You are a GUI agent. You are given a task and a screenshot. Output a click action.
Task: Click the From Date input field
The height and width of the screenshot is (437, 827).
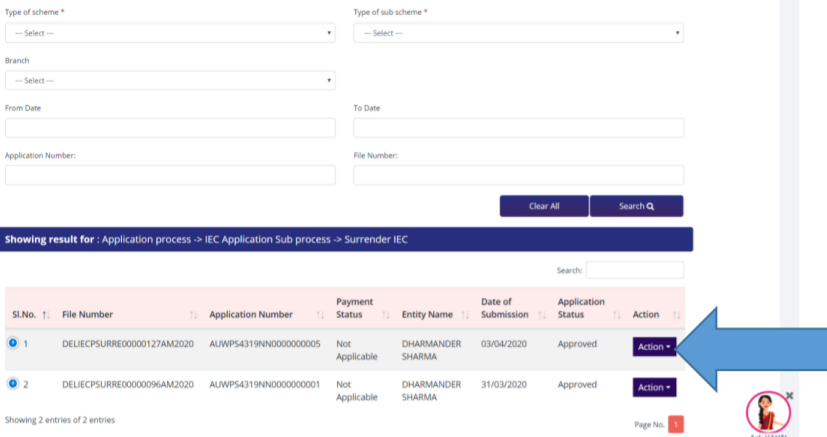pyautogui.click(x=170, y=128)
